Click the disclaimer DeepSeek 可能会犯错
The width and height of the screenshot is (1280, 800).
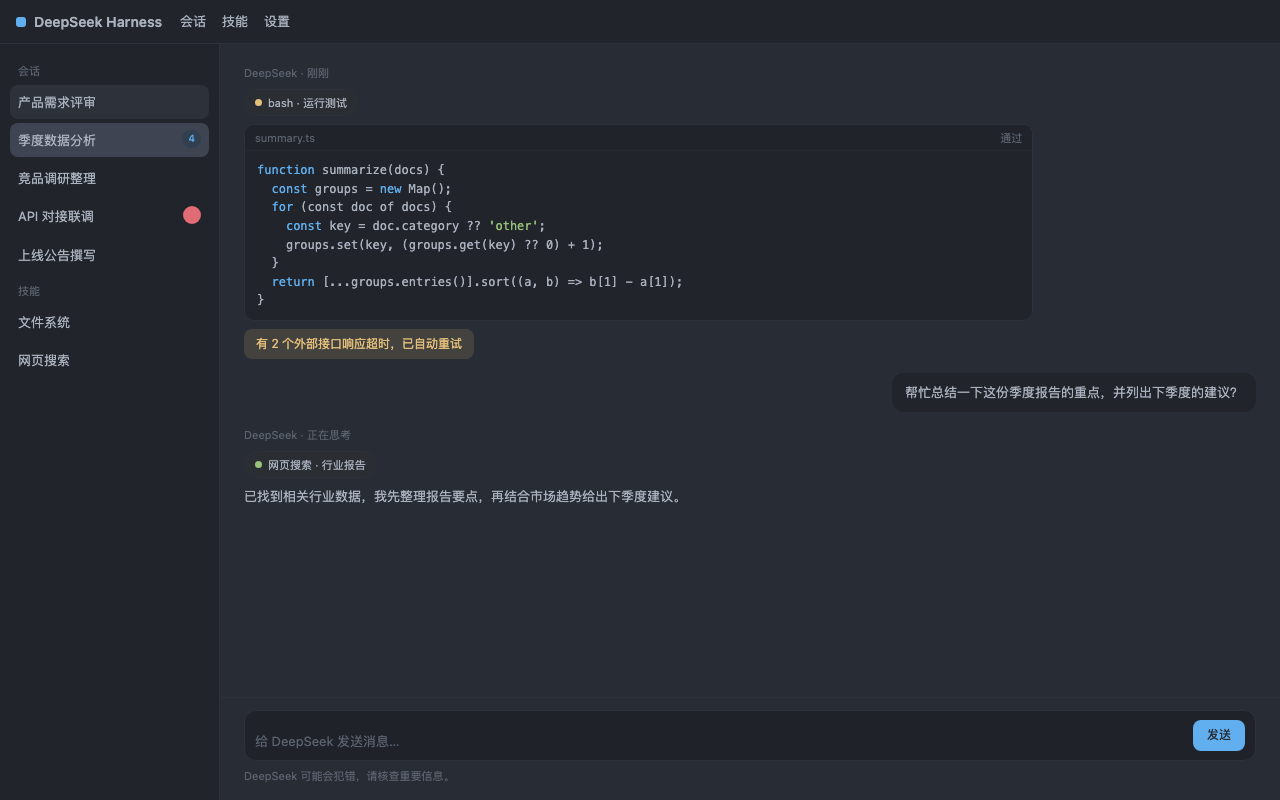pyautogui.click(x=349, y=776)
